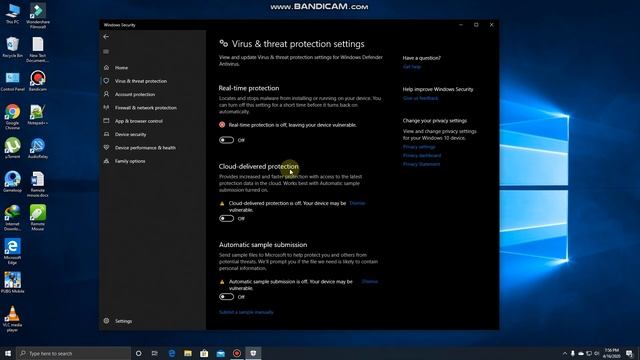Minimize the Windows Security window
The width and height of the screenshot is (640, 360).
click(461, 25)
